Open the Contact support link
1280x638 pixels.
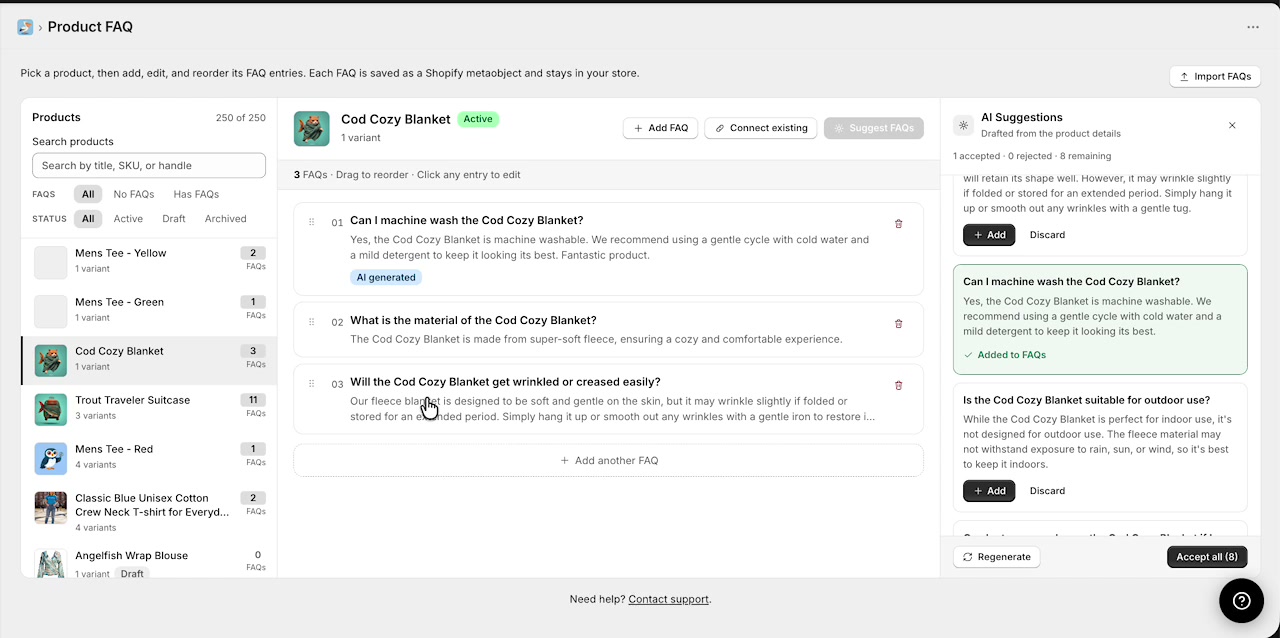[x=668, y=599]
